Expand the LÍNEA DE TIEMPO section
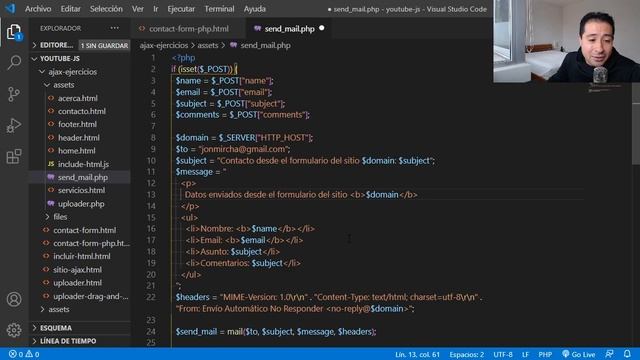The width and height of the screenshot is (640, 360). click(68, 341)
